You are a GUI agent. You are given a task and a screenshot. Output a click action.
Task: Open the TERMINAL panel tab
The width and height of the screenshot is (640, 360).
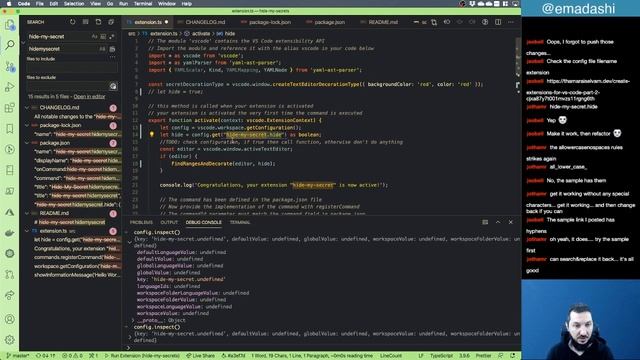coord(240,222)
